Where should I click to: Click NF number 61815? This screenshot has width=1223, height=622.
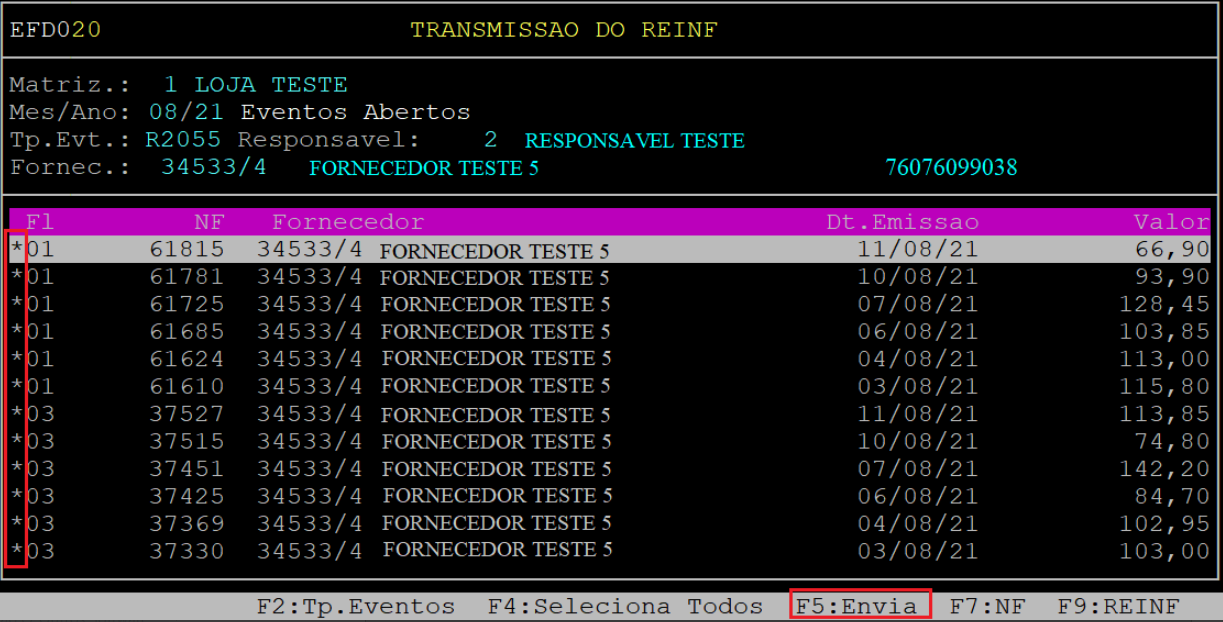pos(187,249)
